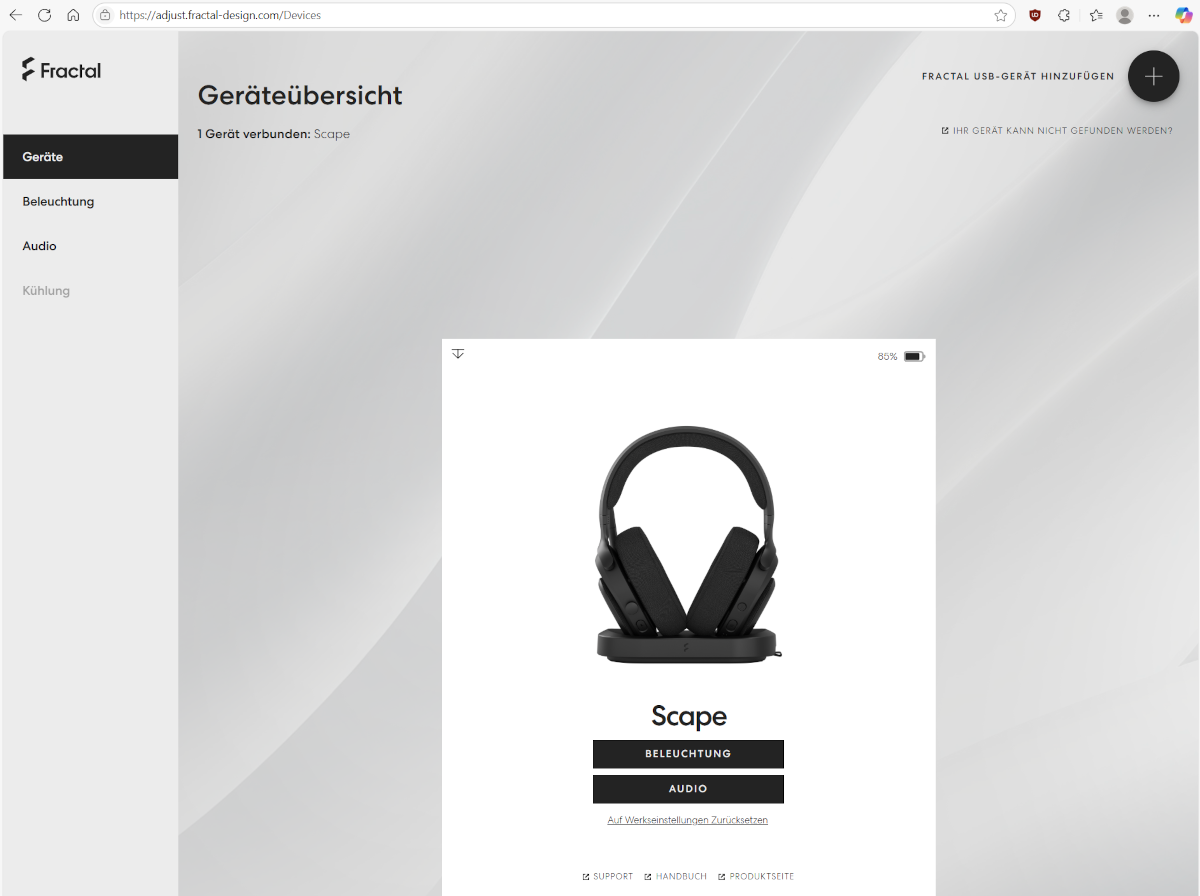Click the Fractal logo in sidebar
Screen dimensions: 1200x896
click(61, 70)
